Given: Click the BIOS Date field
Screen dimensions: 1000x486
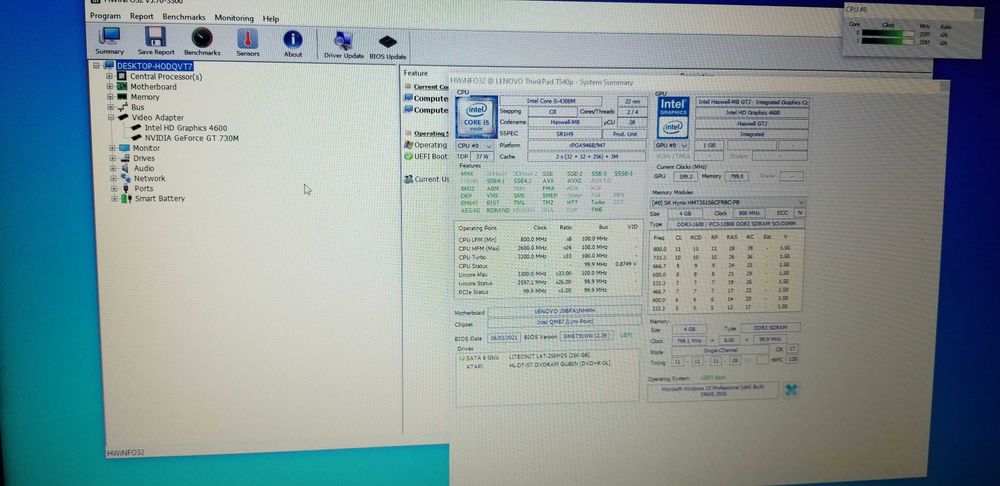Looking at the screenshot, I should click(504, 337).
